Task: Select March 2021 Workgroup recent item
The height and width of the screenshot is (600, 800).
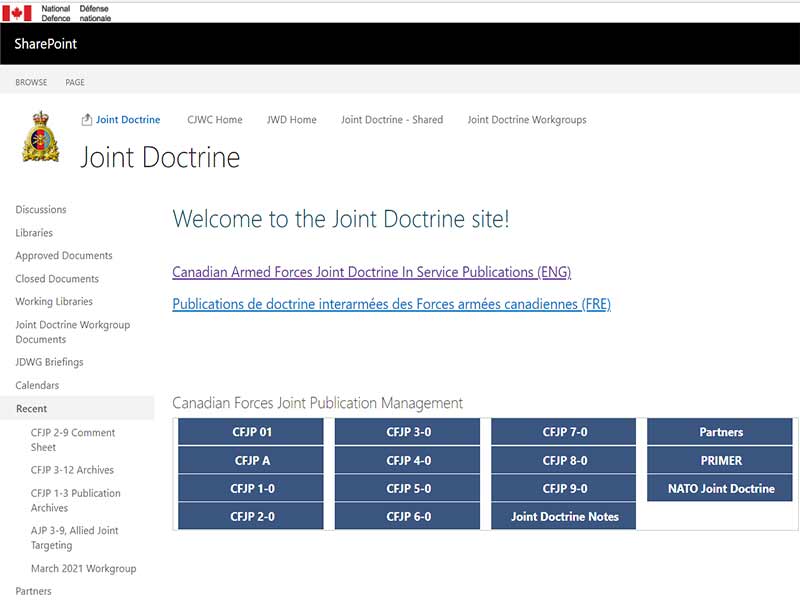Action: [x=83, y=569]
